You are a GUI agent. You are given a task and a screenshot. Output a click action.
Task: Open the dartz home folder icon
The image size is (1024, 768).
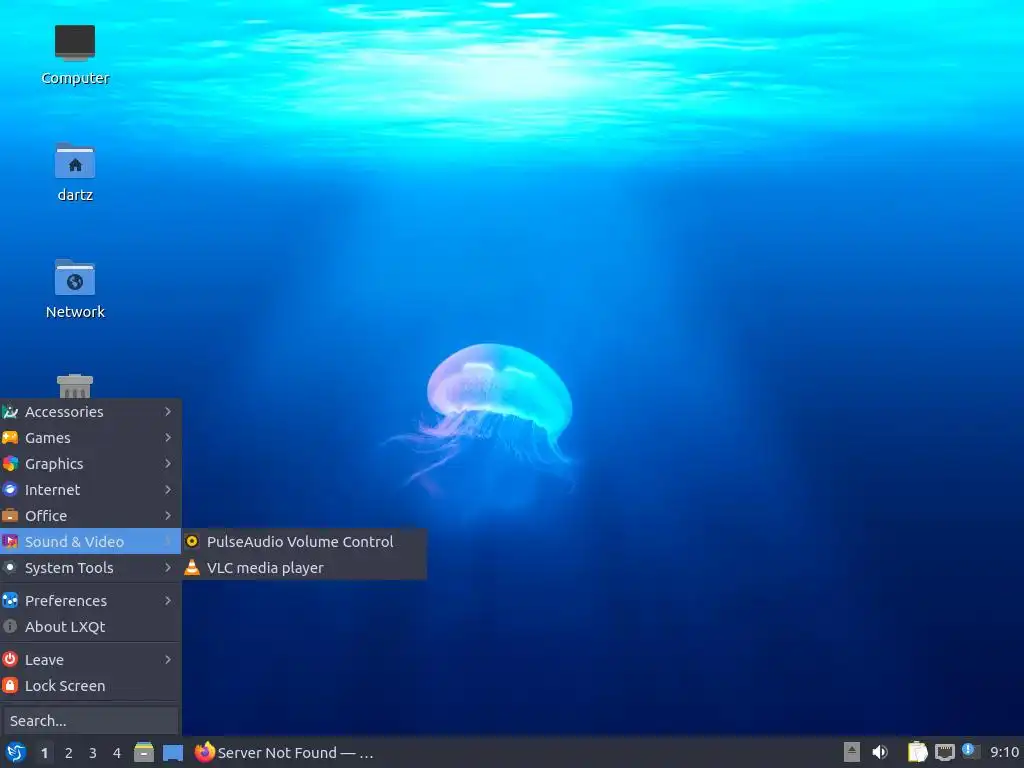[74, 172]
